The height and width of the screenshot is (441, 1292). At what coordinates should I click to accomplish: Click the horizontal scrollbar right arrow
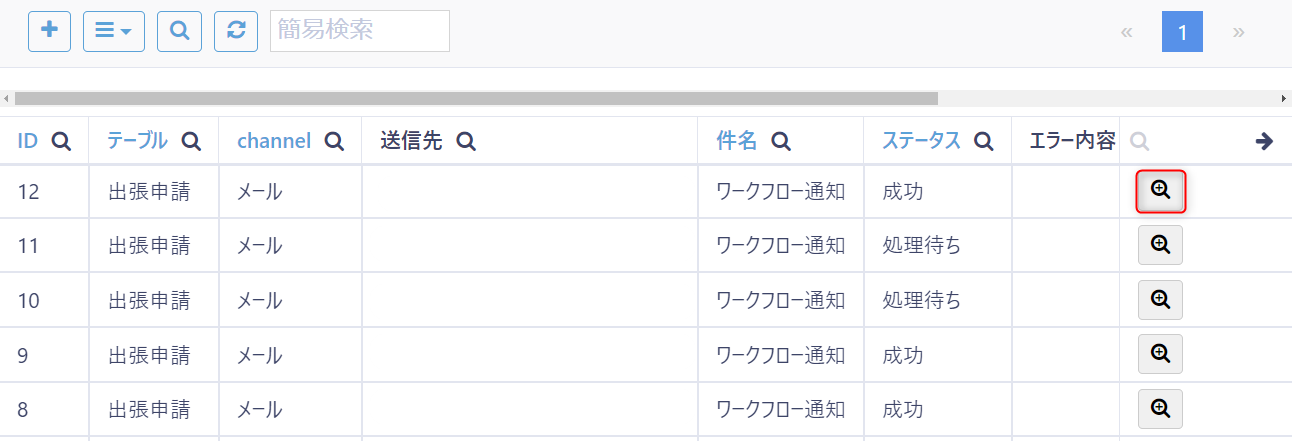[x=1284, y=99]
